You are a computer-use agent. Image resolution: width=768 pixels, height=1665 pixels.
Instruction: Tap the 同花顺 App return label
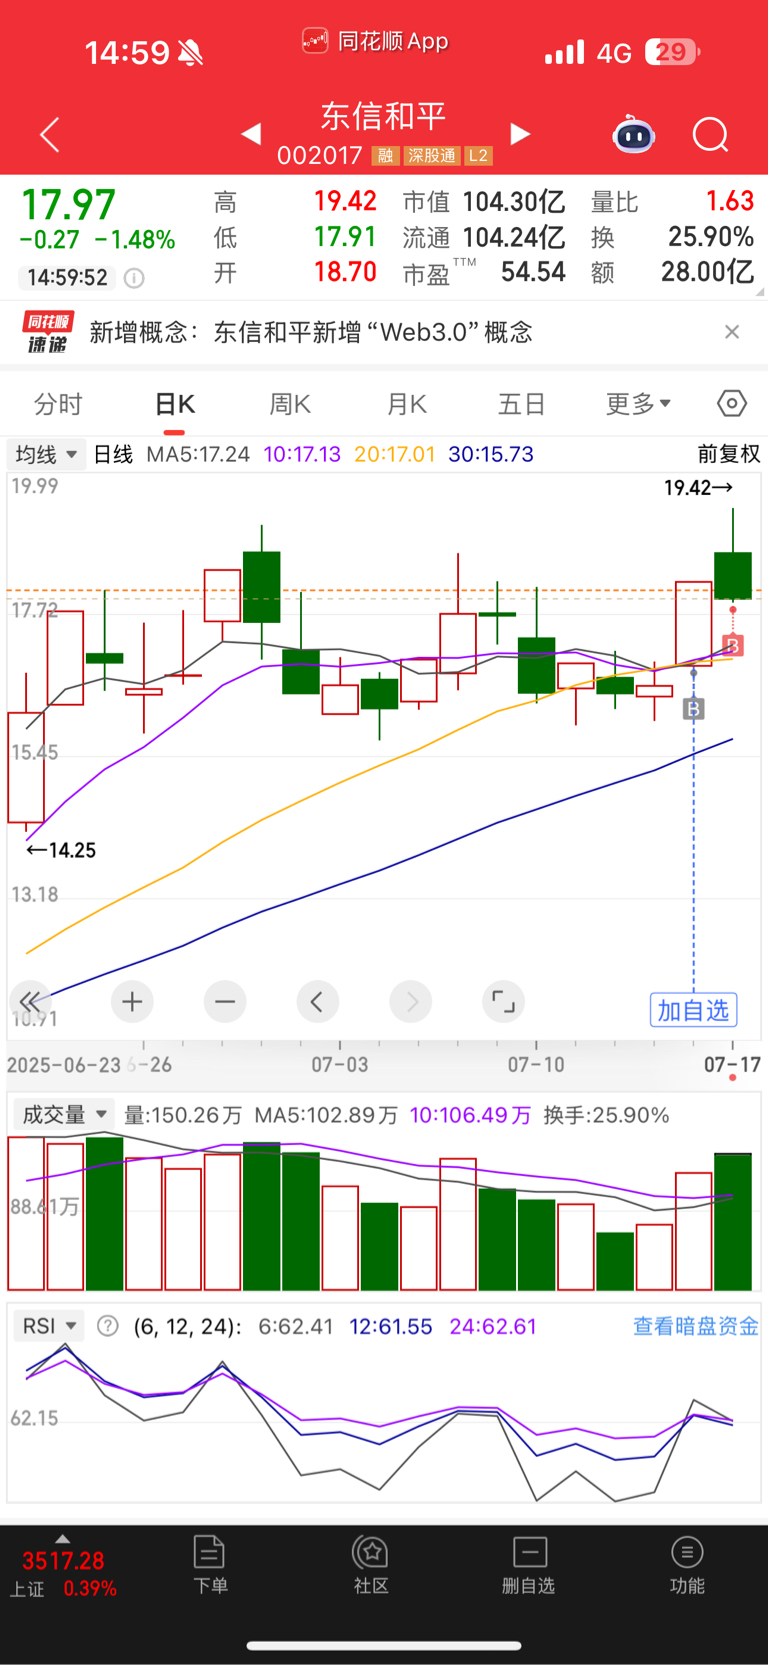pos(375,41)
